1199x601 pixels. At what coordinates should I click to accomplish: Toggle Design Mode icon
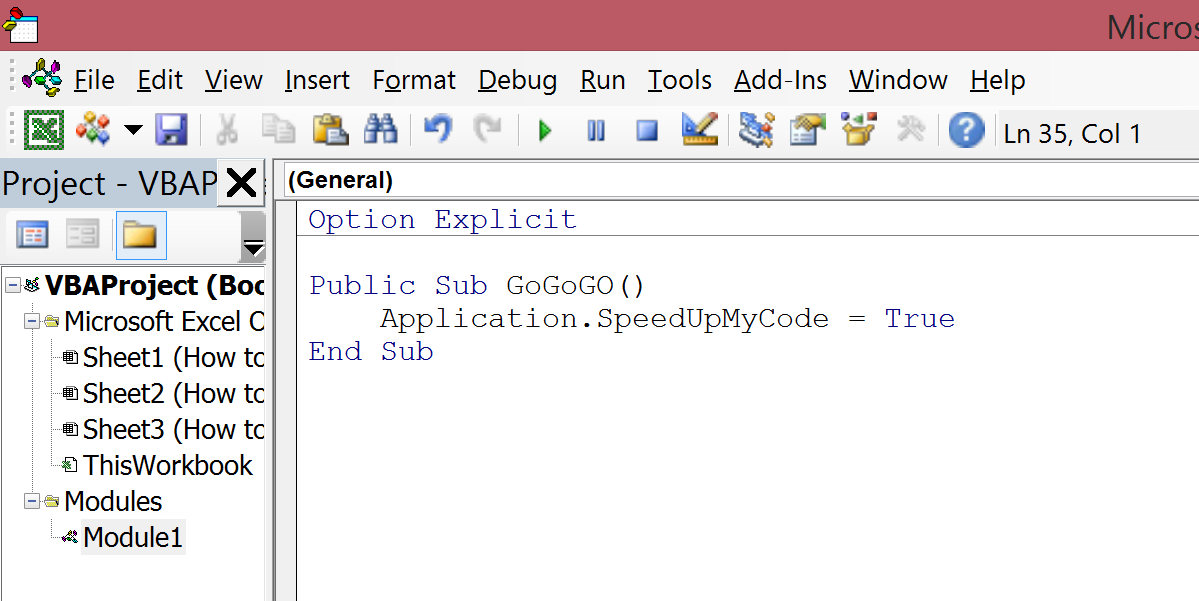699,130
